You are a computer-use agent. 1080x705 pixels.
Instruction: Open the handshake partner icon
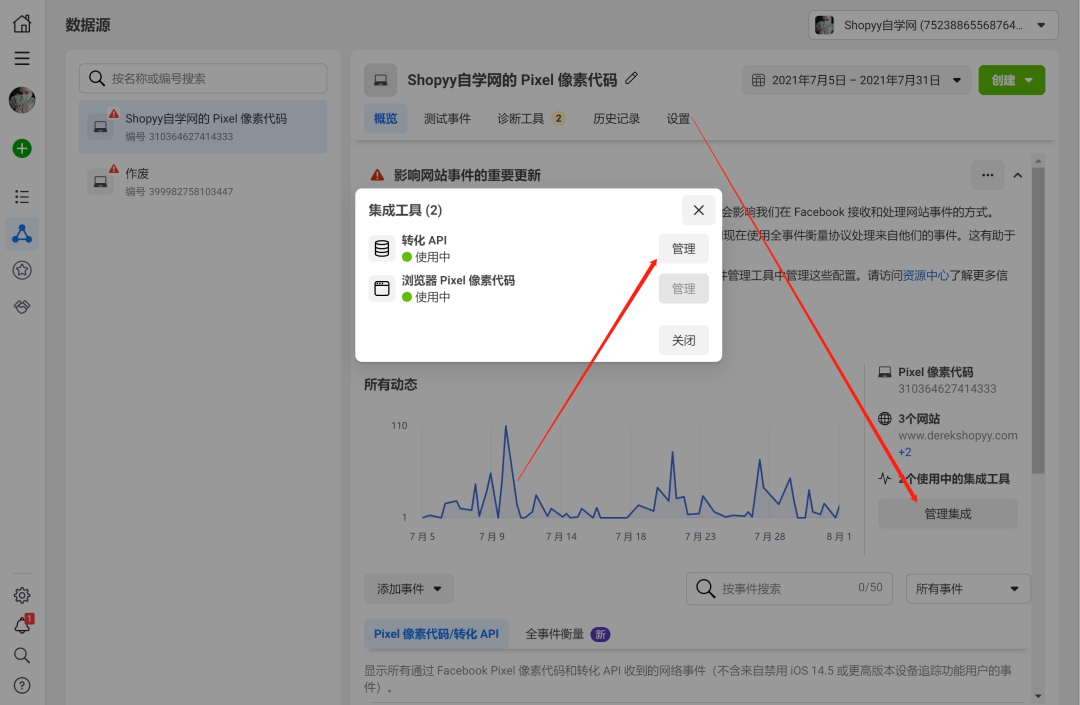(22, 306)
